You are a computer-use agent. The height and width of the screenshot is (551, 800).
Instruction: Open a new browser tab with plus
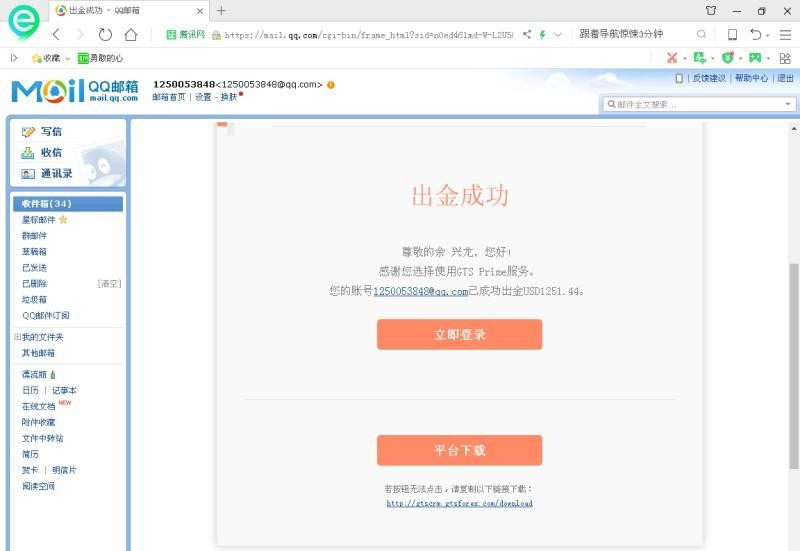(221, 10)
